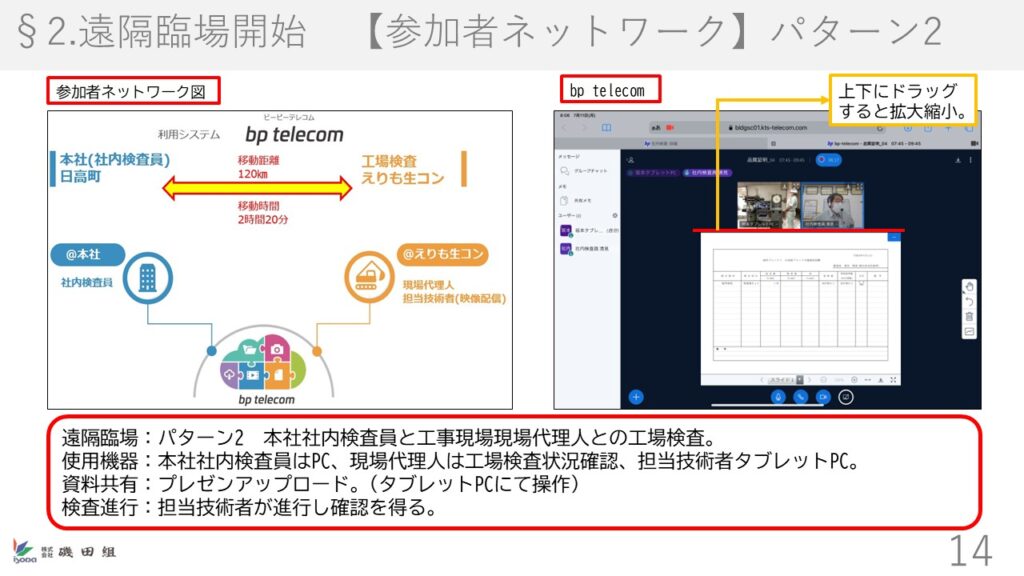Viewport: 1024px width, 576px height.
Task: Open グループチャット in the sidebar
Action: tap(589, 171)
